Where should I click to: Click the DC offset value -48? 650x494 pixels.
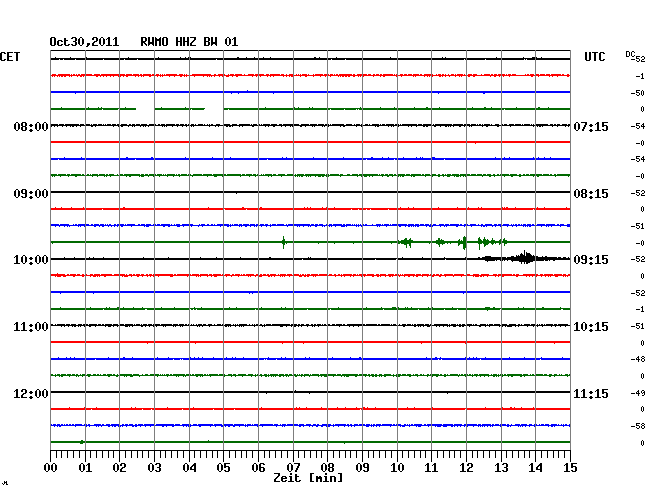[x=638, y=359]
